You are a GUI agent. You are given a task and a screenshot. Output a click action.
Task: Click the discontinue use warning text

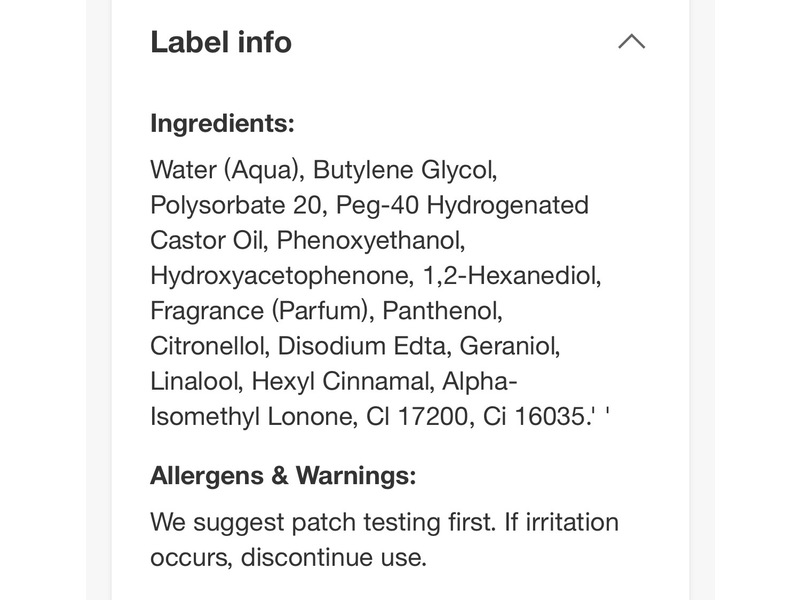(x=334, y=557)
